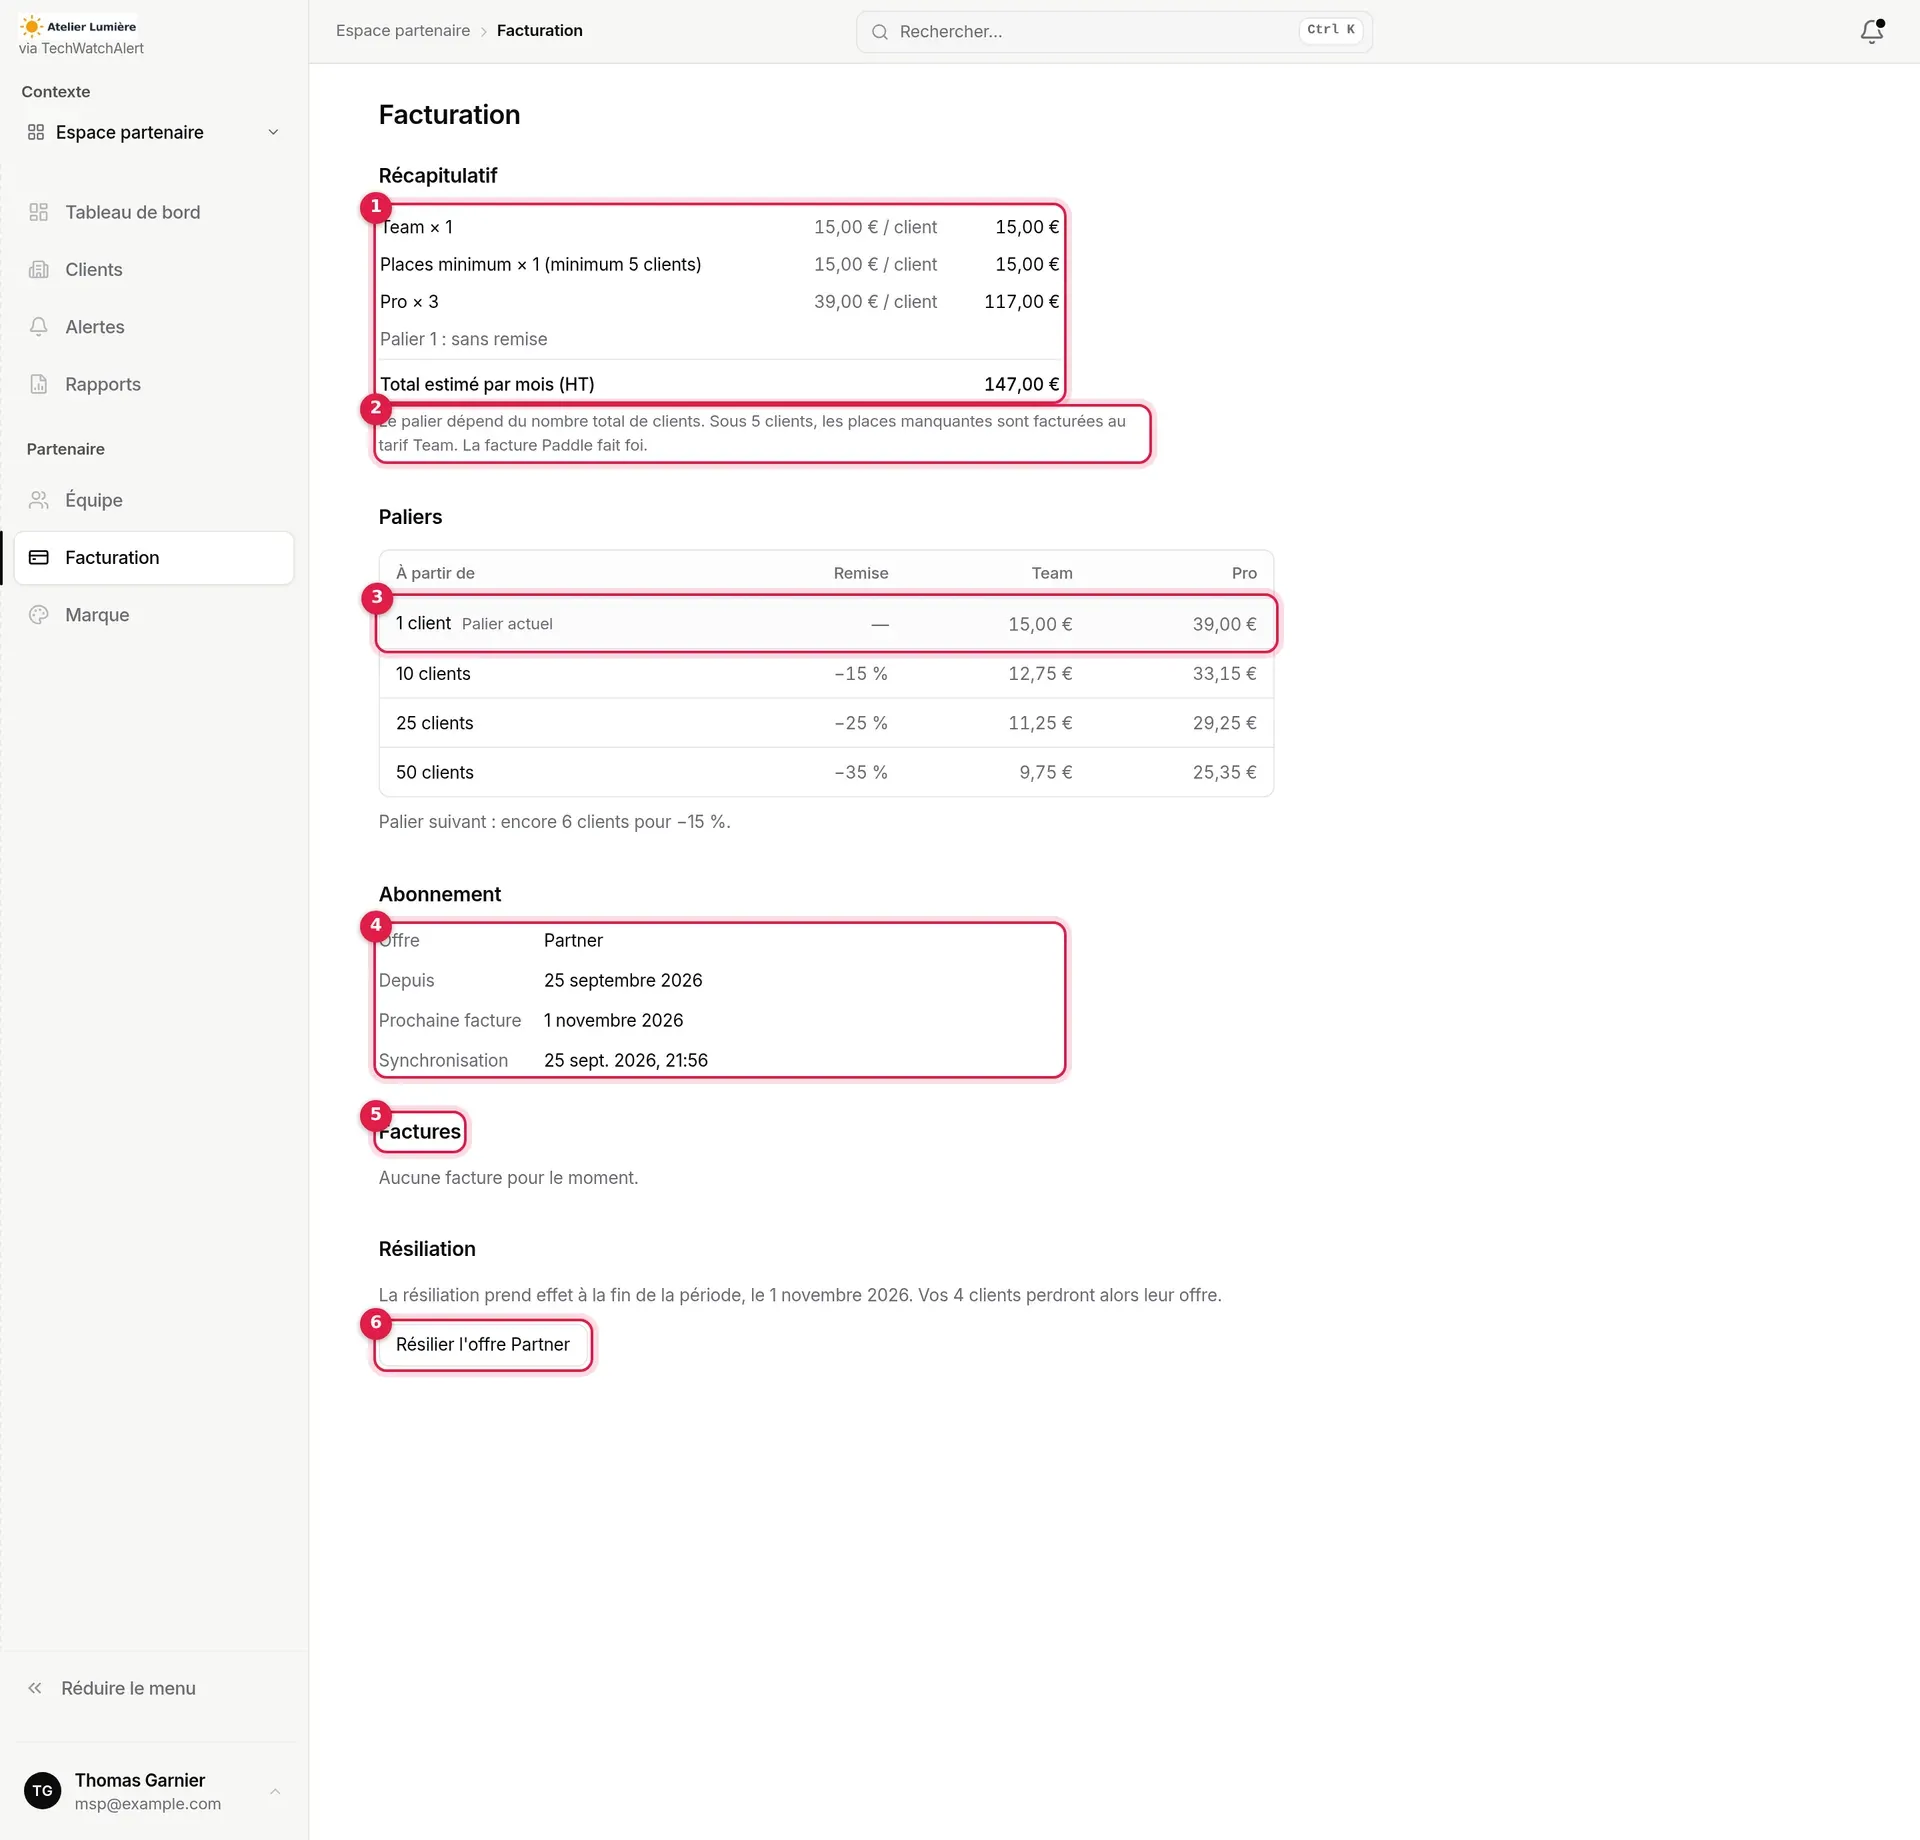Click the Facturation credit card icon
The height and width of the screenshot is (1840, 1920).
tap(39, 557)
